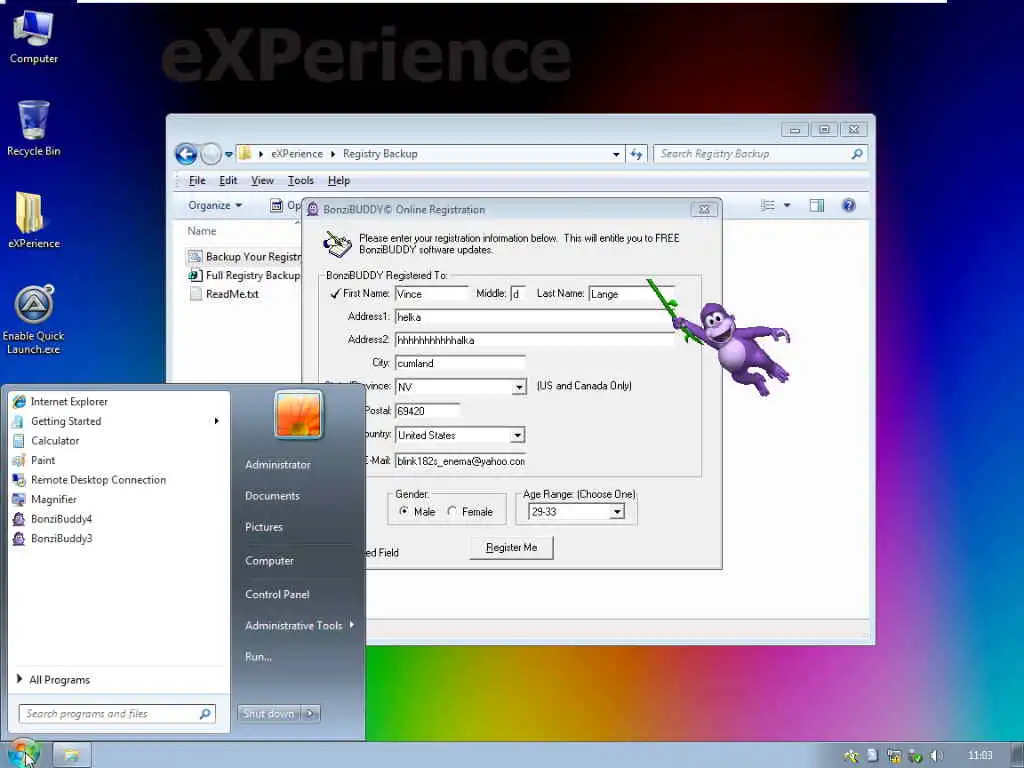Image resolution: width=1024 pixels, height=768 pixels.
Task: Open the Help menu
Action: [339, 180]
